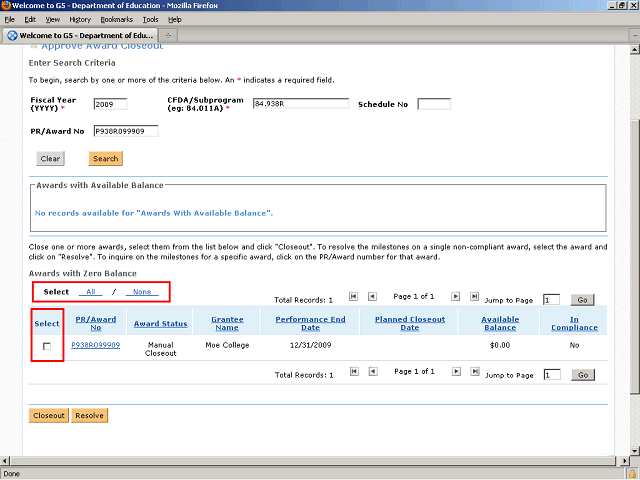Sort by Grantee Name column

click(x=227, y=324)
